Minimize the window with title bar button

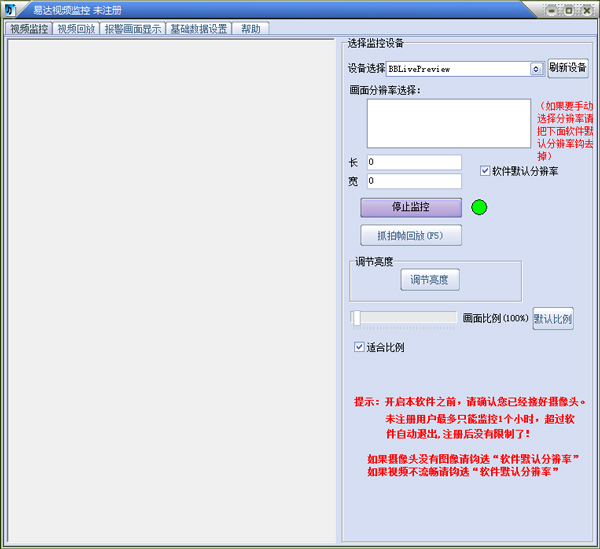tap(550, 10)
